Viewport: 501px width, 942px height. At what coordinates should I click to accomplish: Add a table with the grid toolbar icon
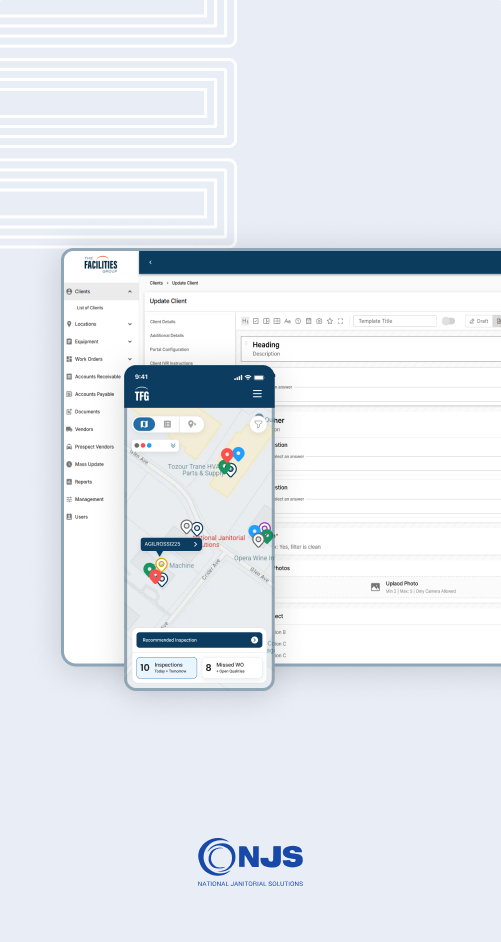pyautogui.click(x=277, y=321)
